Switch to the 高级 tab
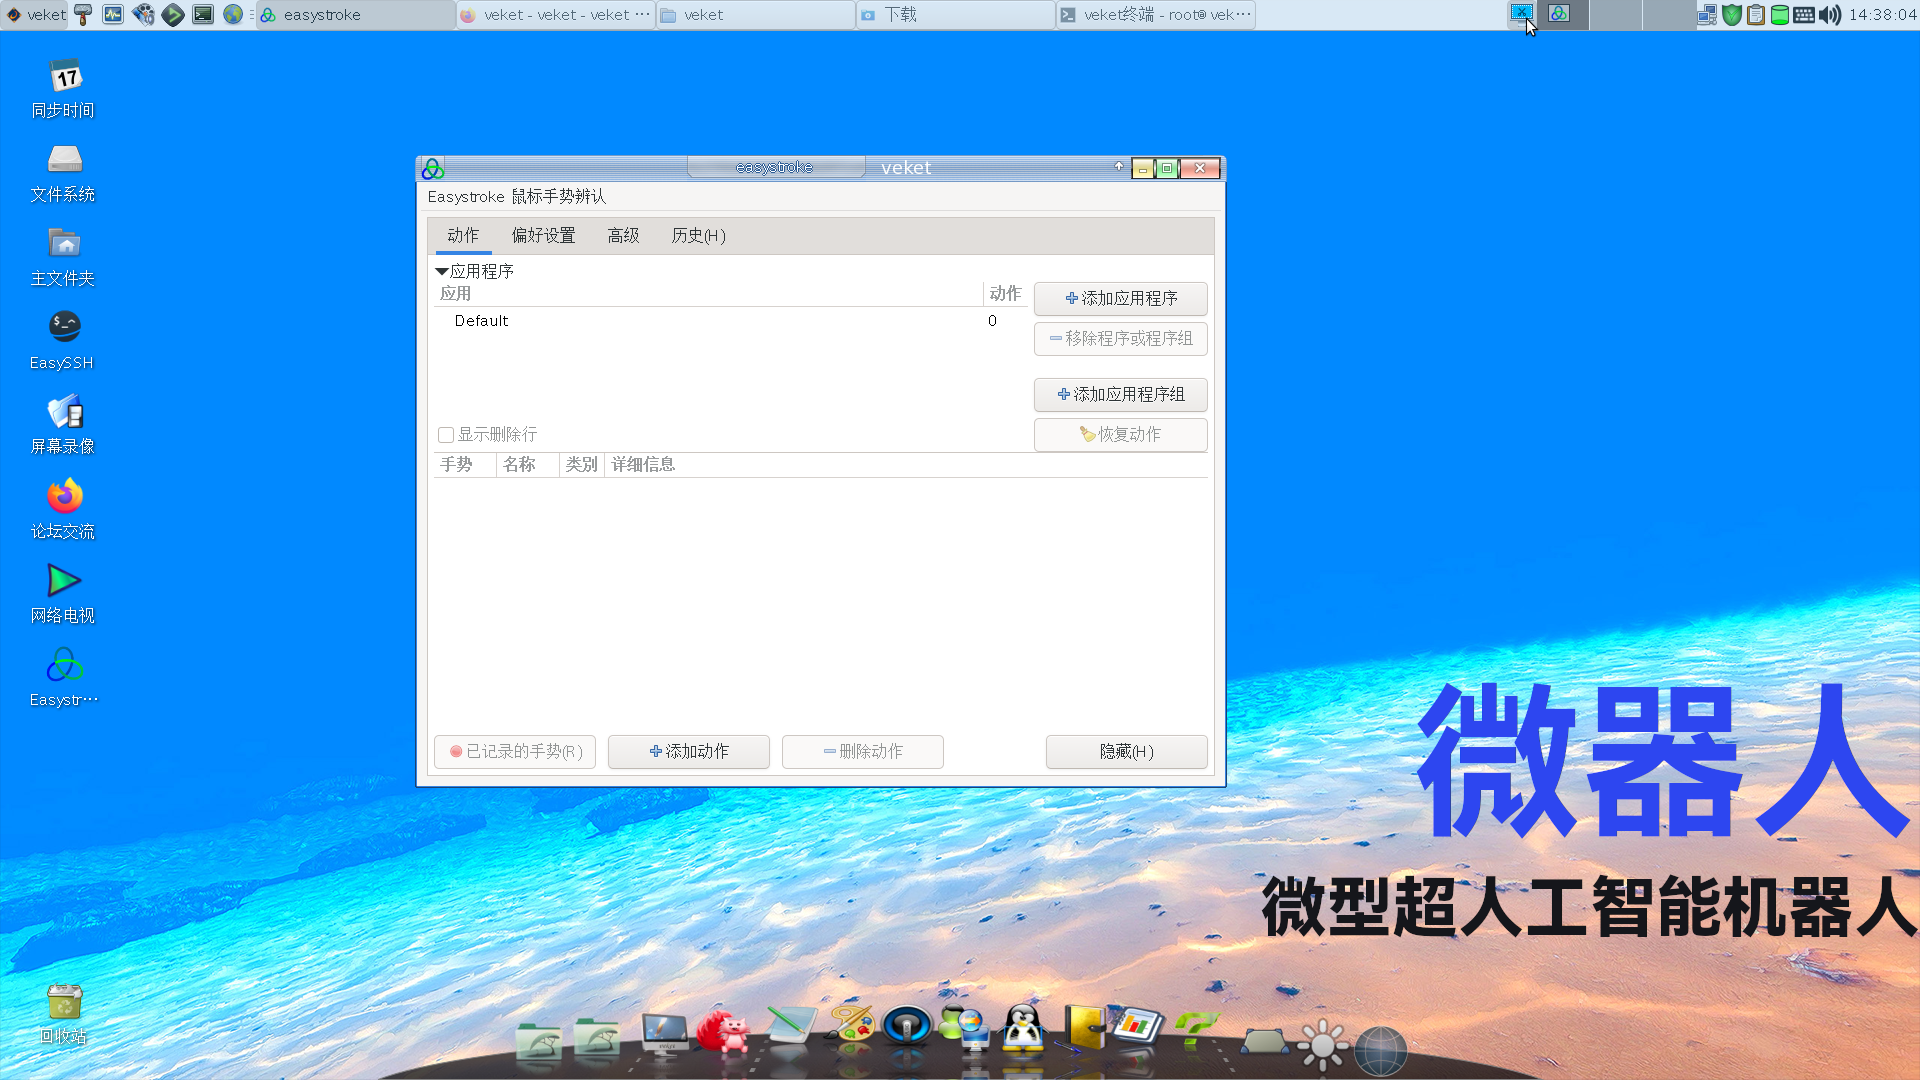The height and width of the screenshot is (1080, 1920). point(623,235)
